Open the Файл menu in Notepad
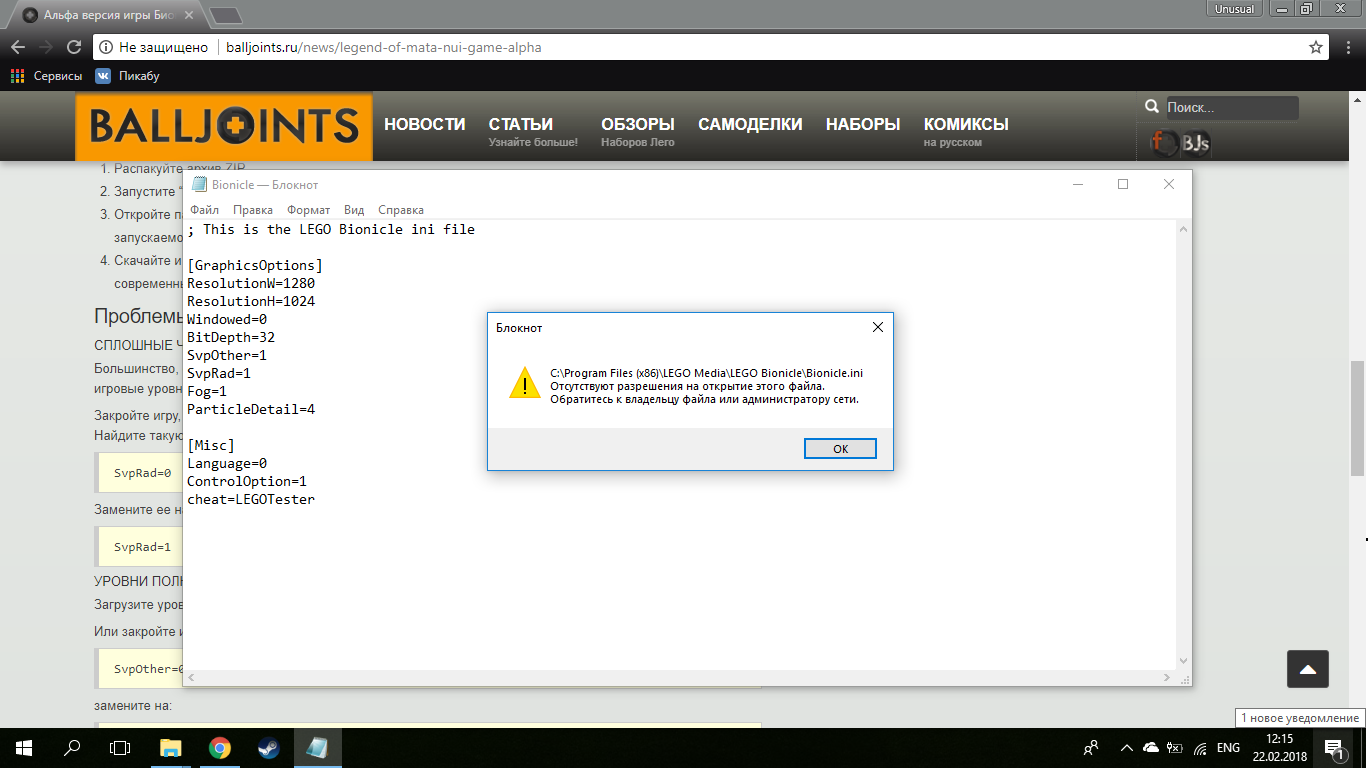 pos(204,210)
